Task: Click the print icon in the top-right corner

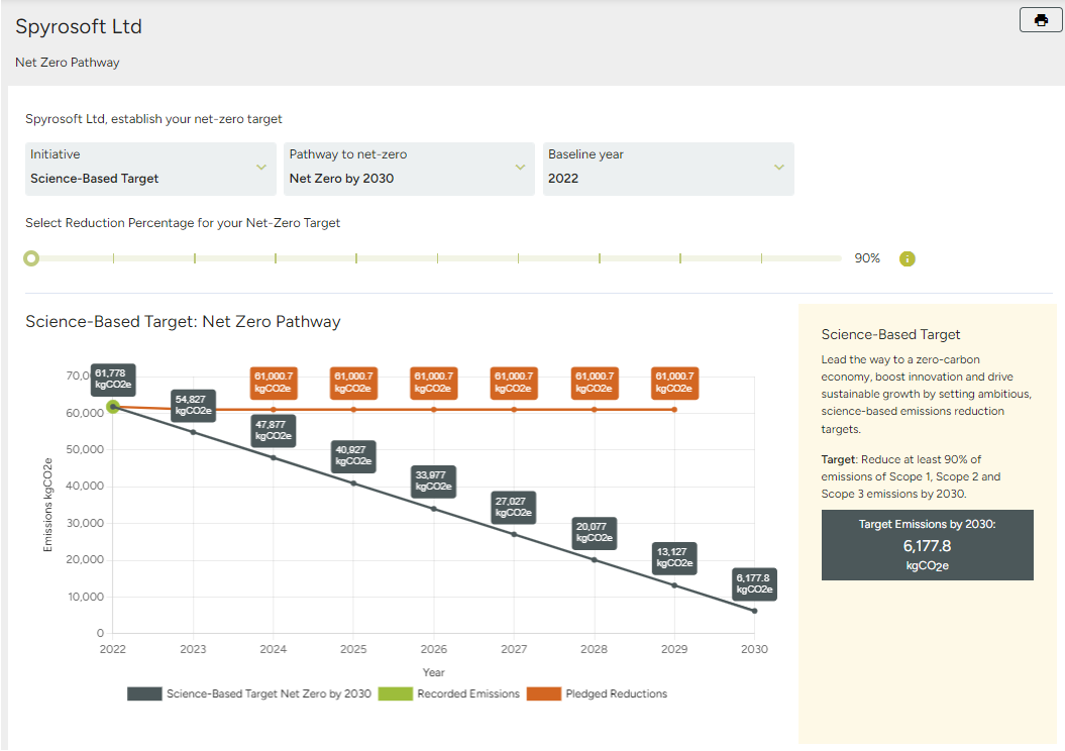Action: [1040, 19]
